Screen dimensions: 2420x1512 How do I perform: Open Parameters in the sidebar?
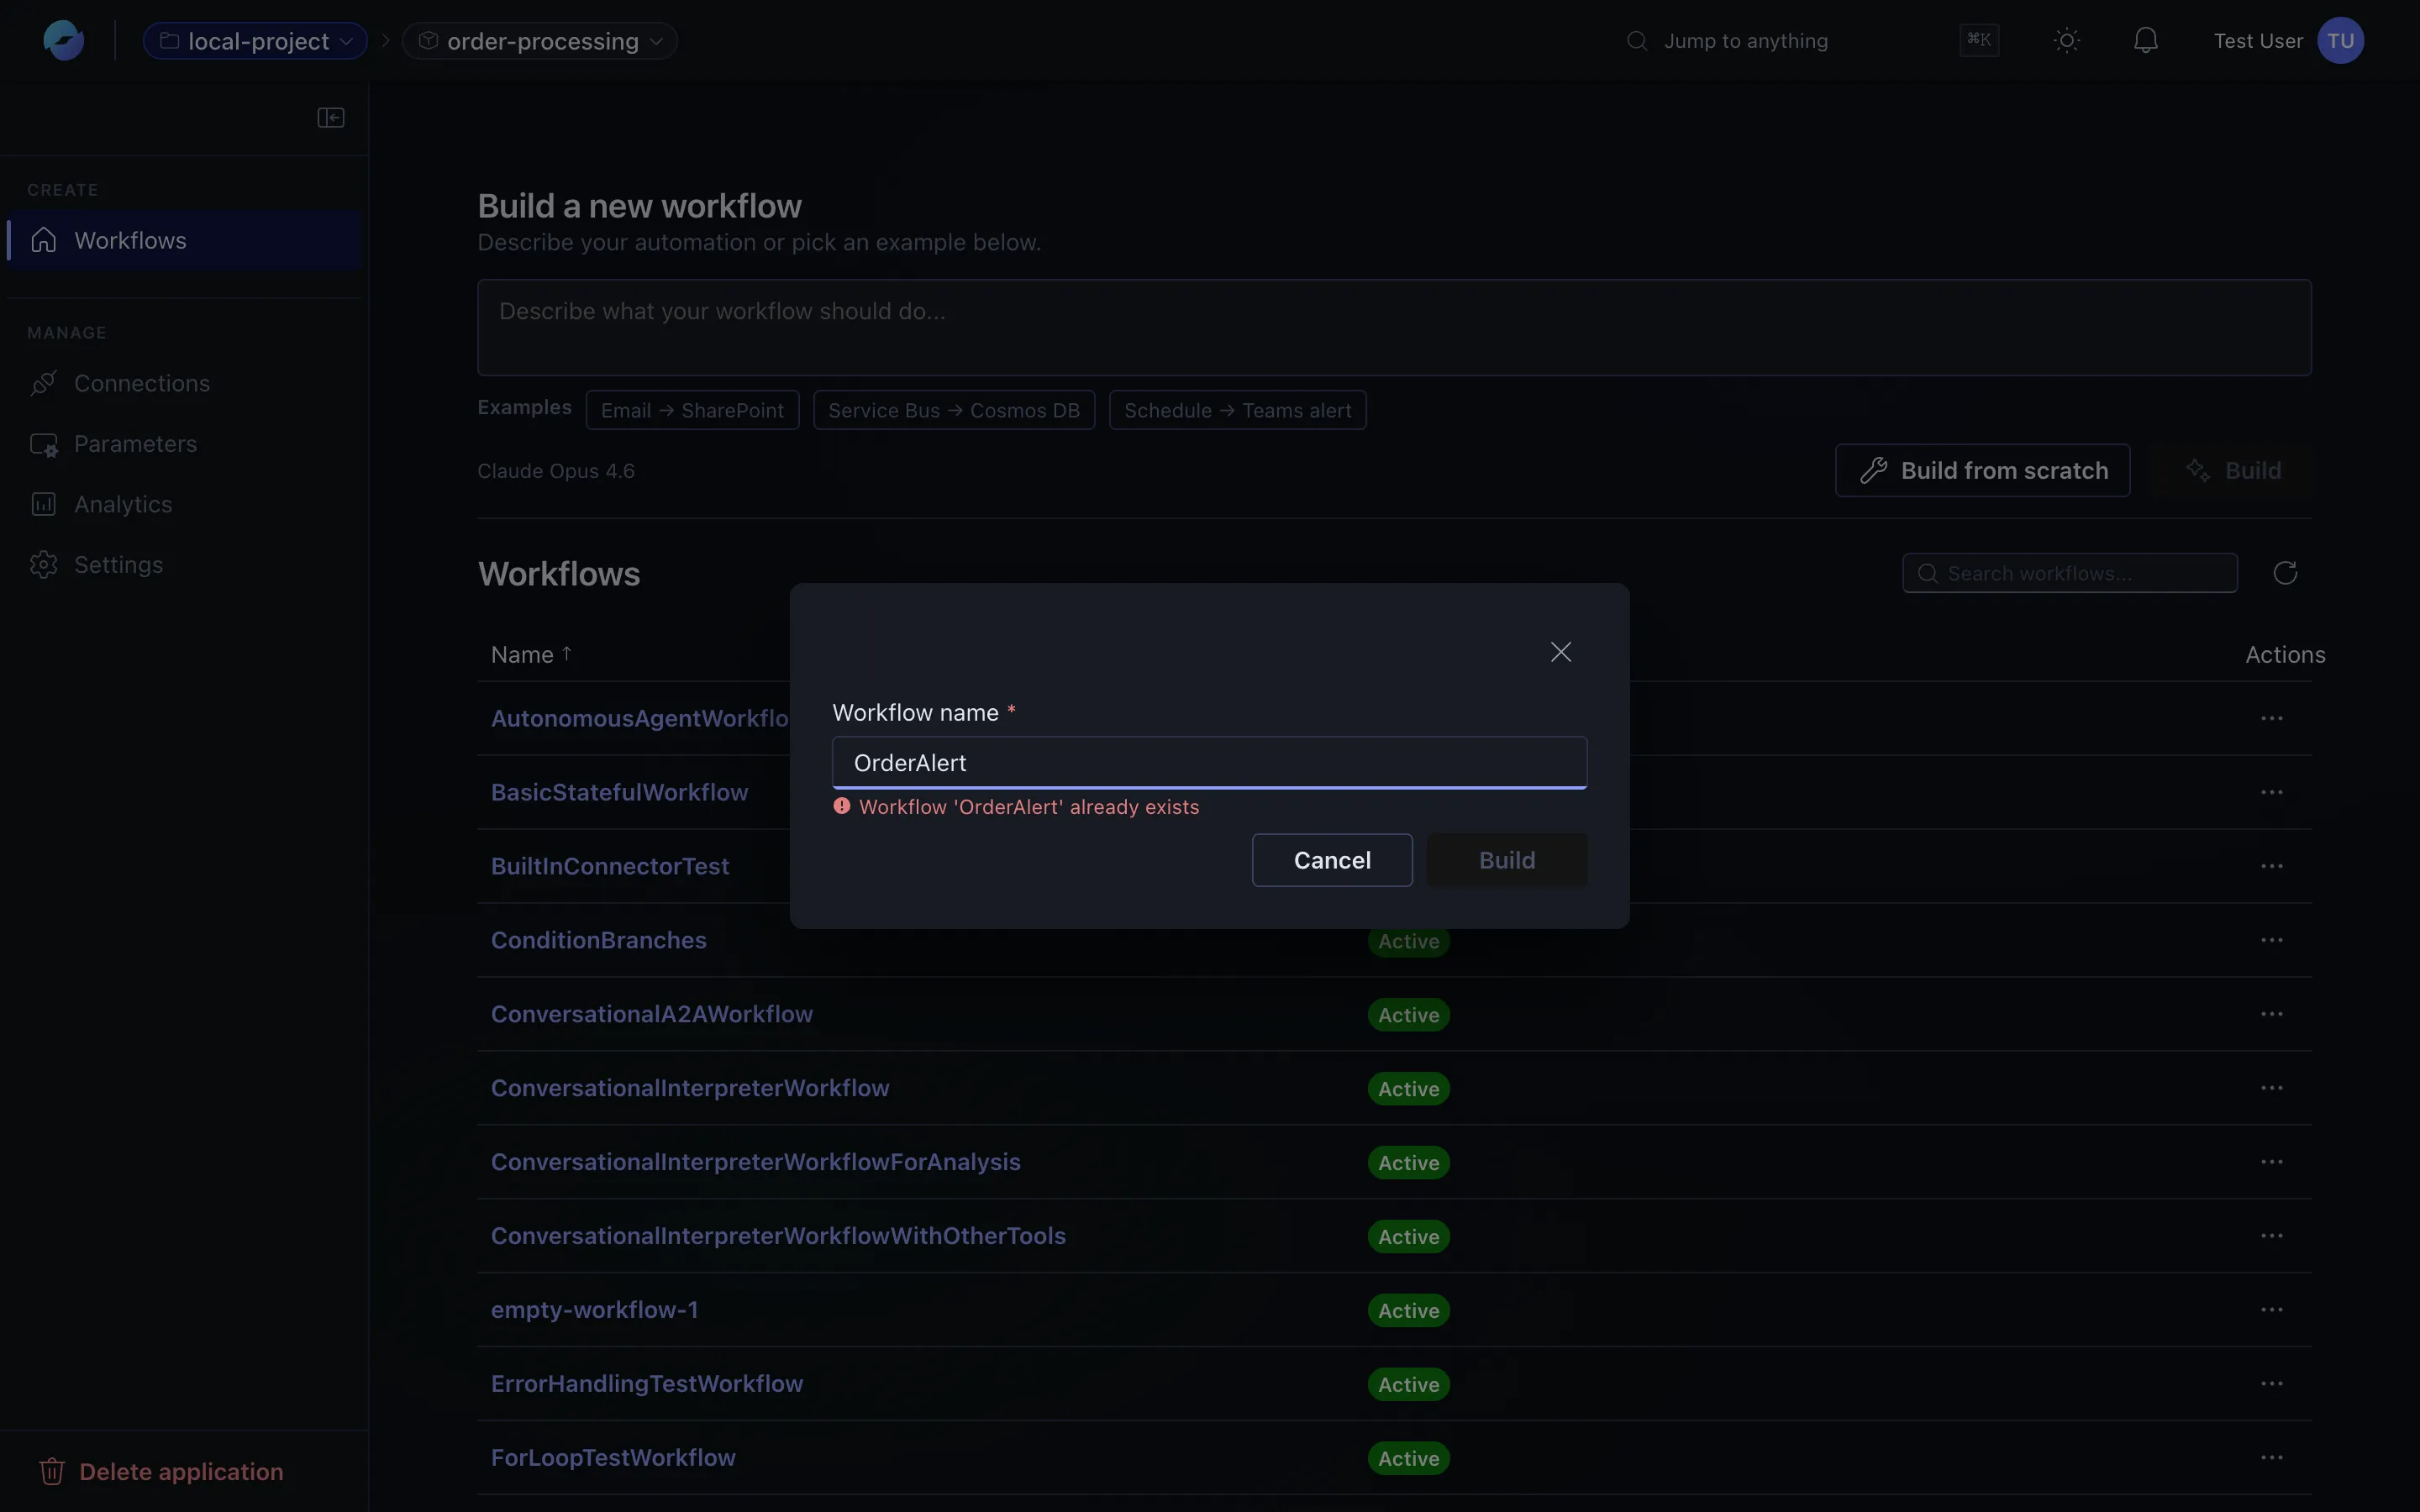point(184,444)
